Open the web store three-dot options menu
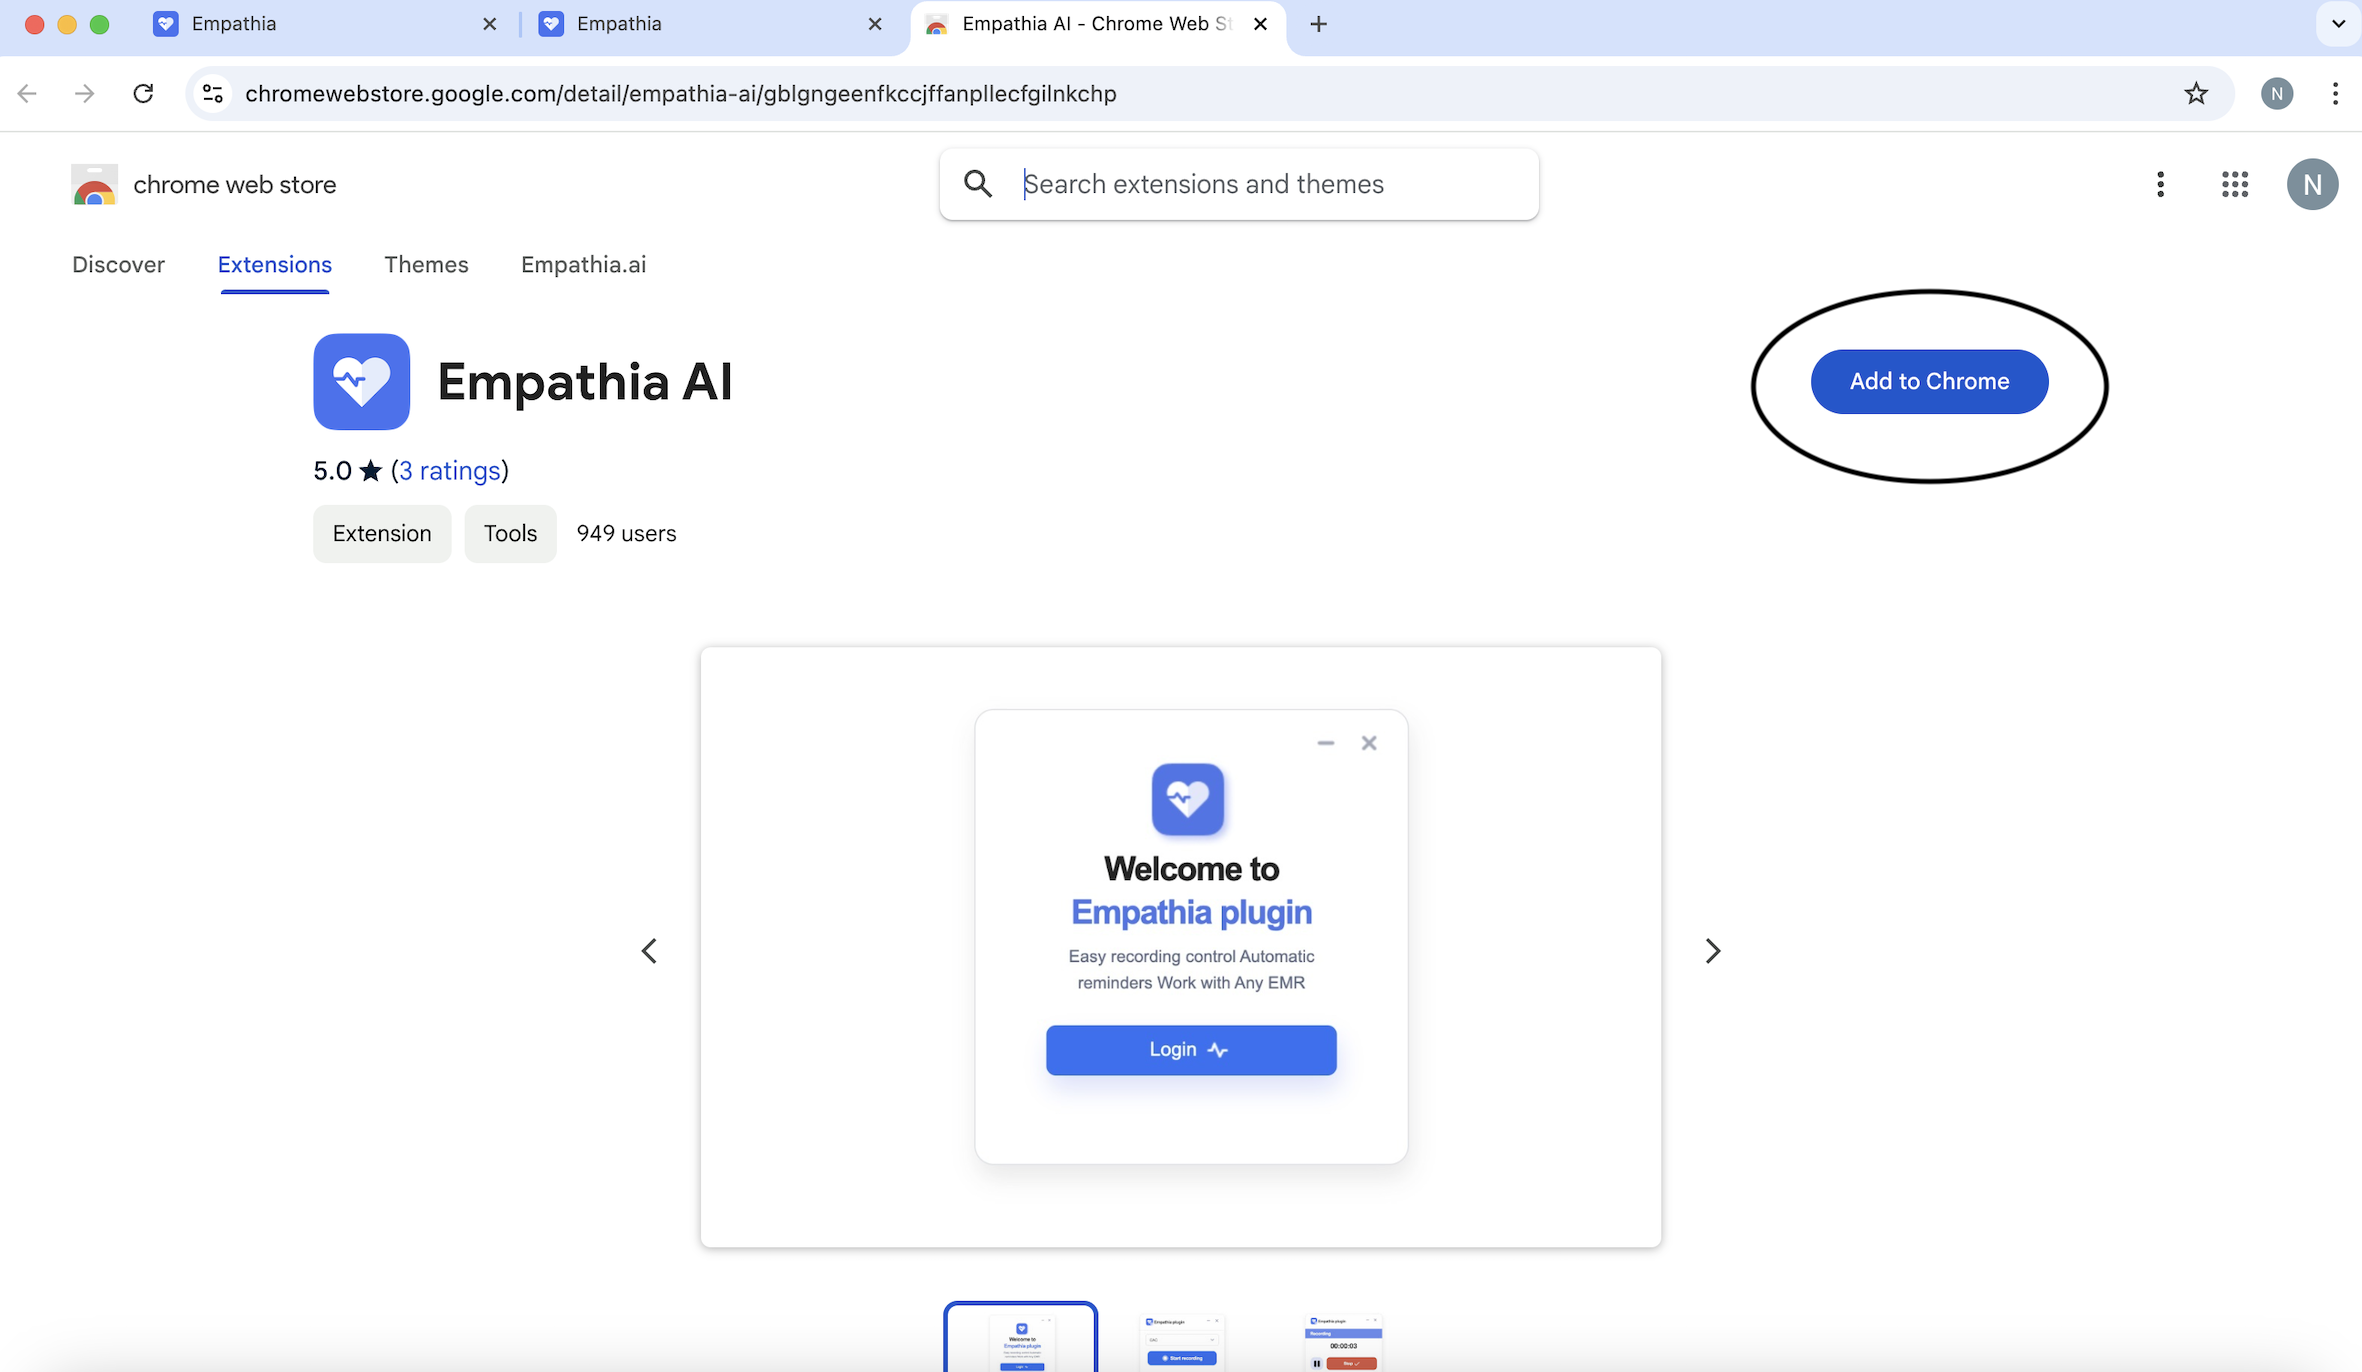 click(x=2160, y=184)
